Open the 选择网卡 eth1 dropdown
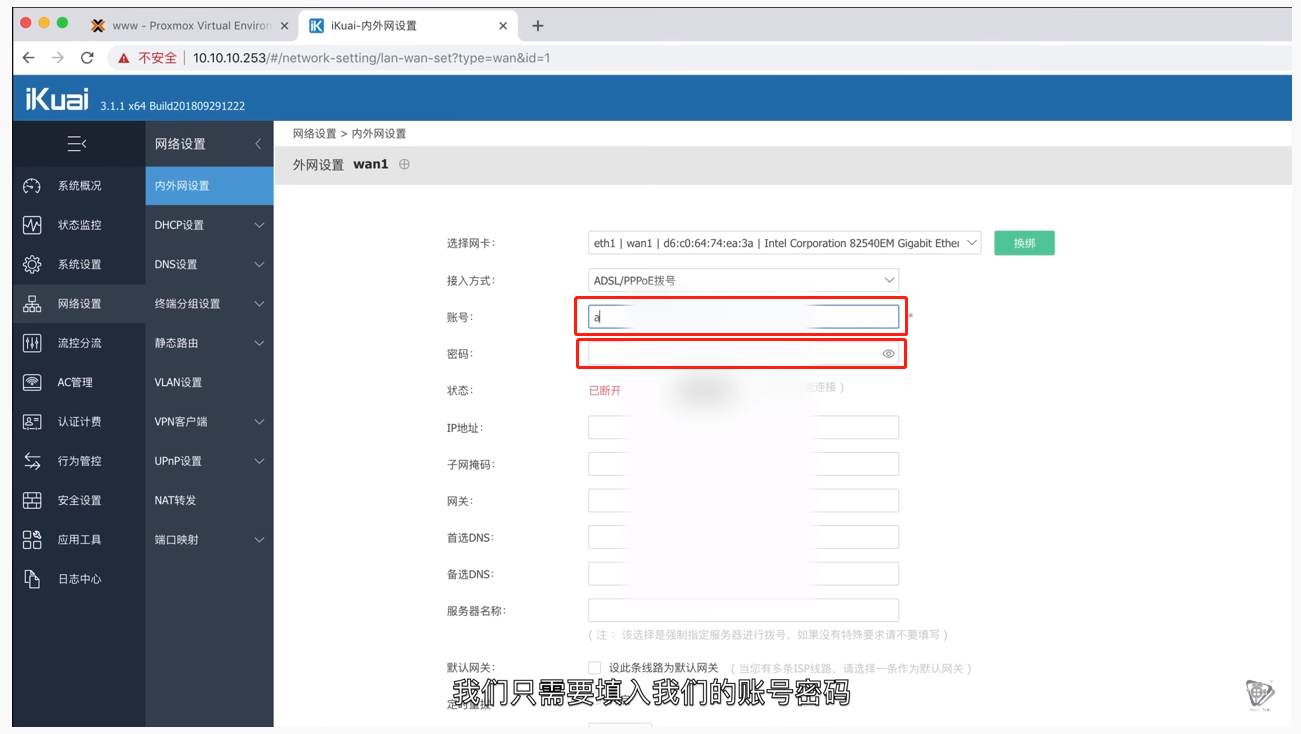Viewport: 1301px width, 734px height. tap(785, 243)
